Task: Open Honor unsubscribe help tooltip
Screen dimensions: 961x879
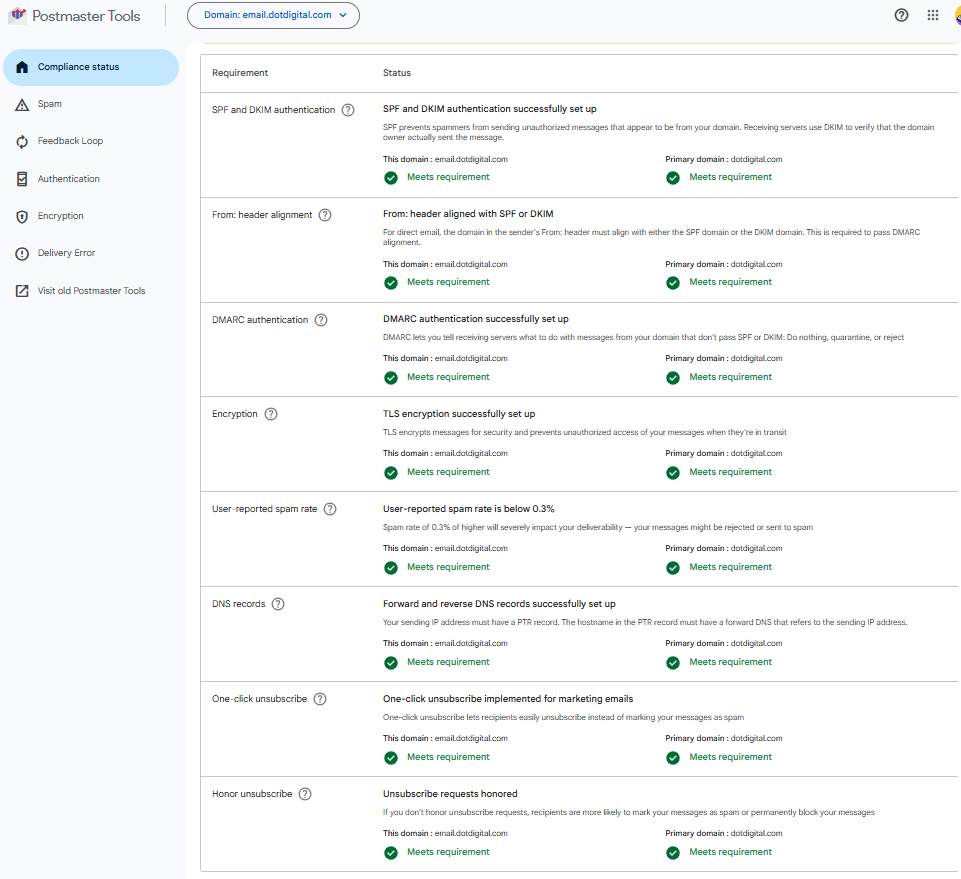Action: tap(304, 793)
